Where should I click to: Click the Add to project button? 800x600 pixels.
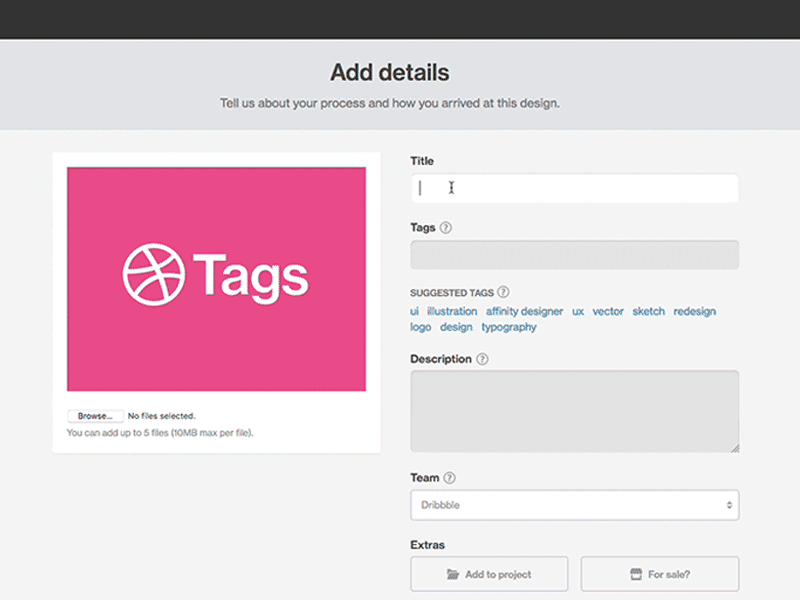(489, 574)
